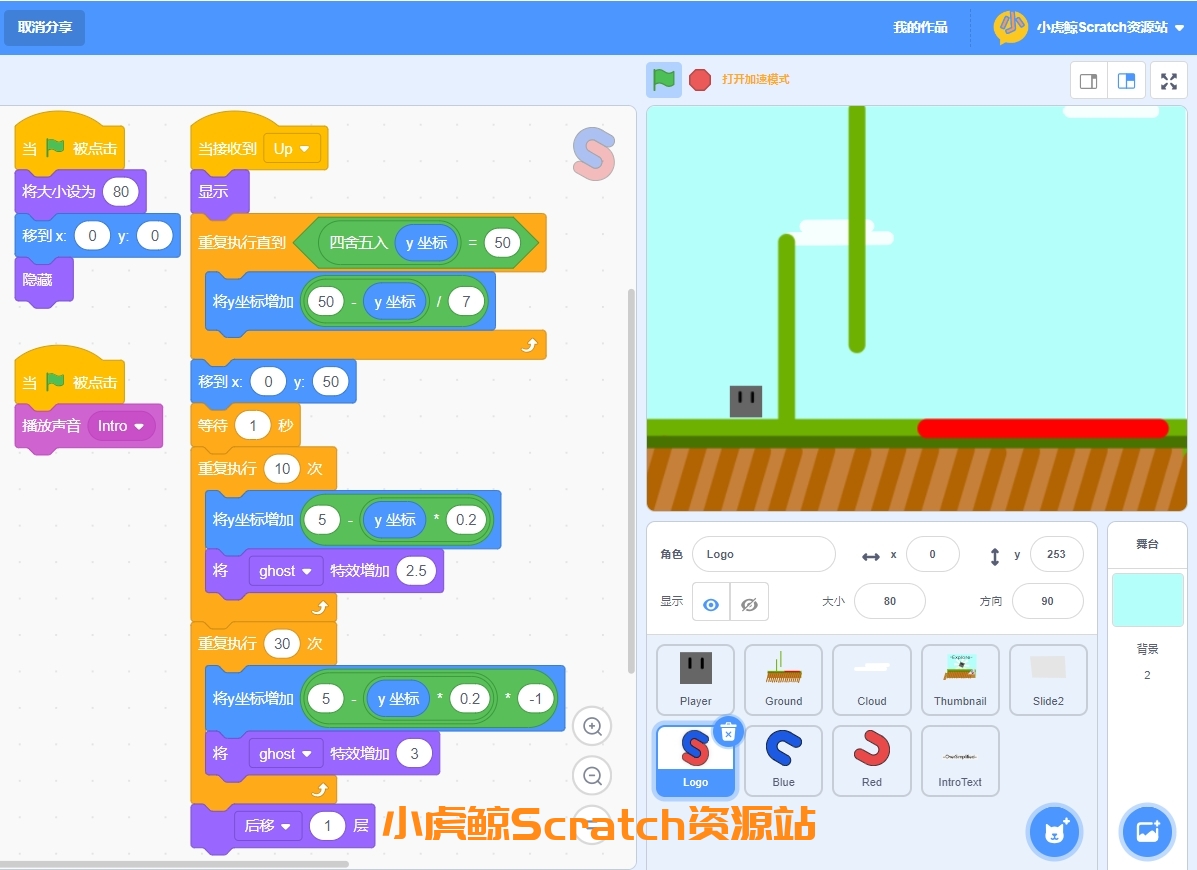
Task: Open the Up message dropdown
Action: coord(292,149)
